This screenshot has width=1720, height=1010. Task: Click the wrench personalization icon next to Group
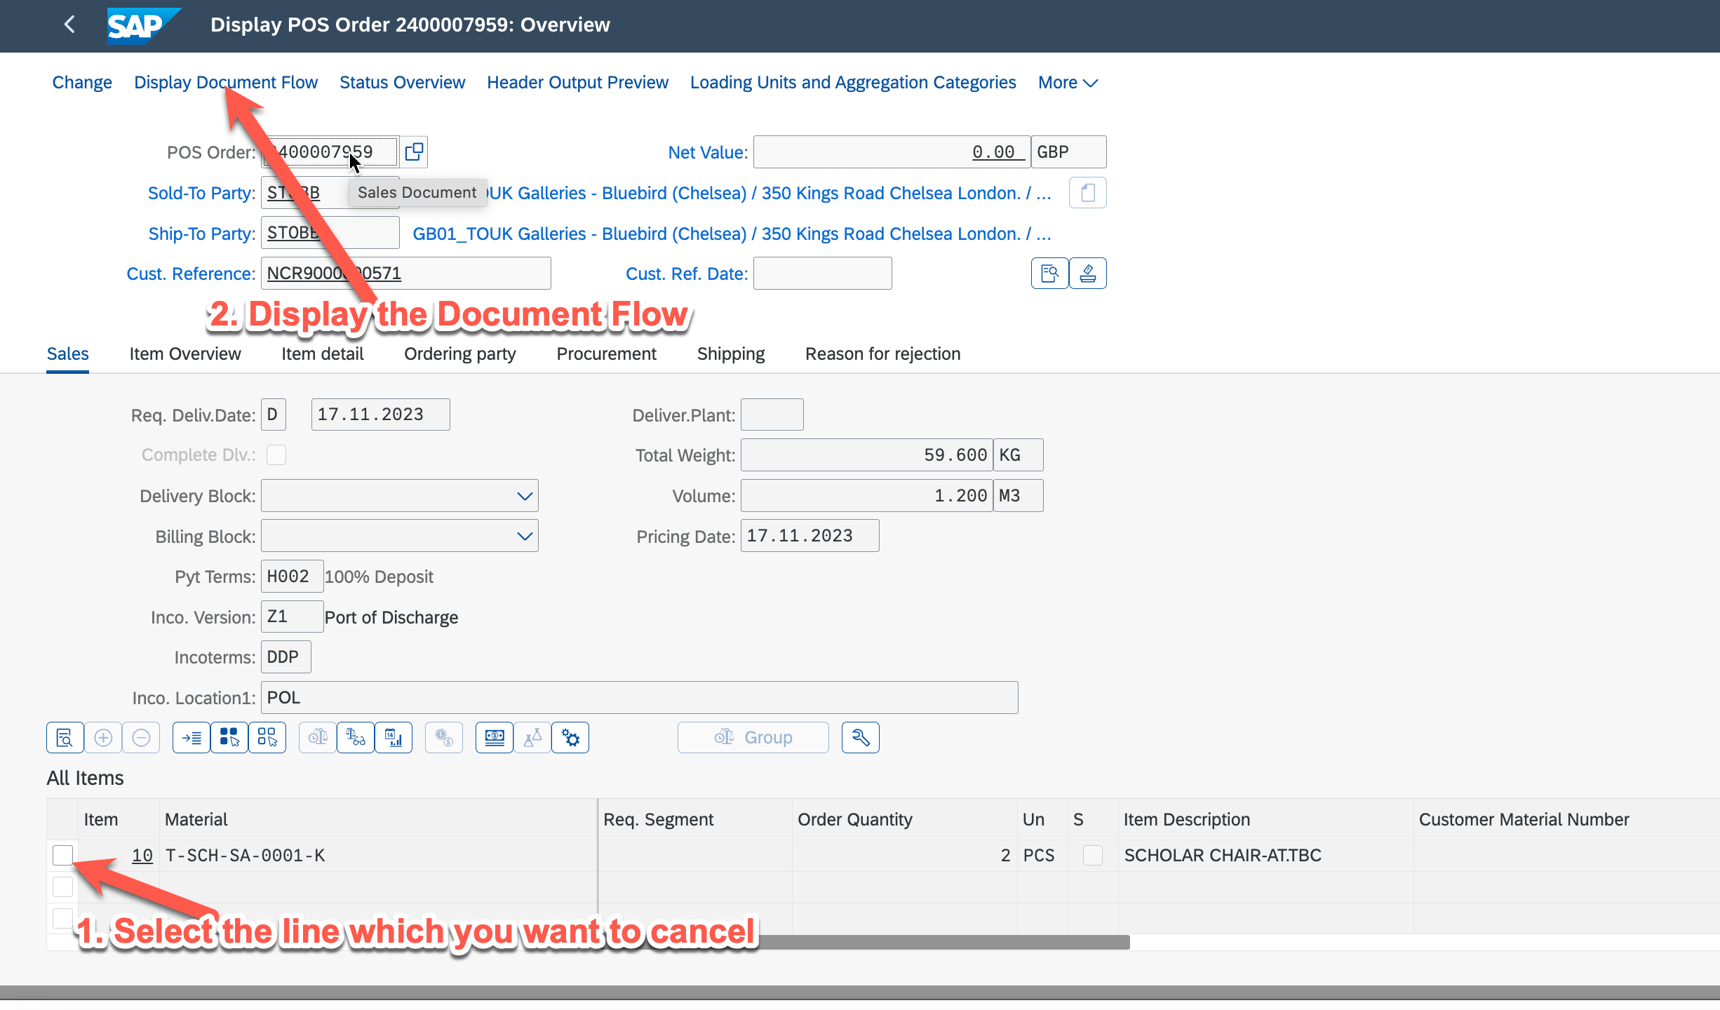point(860,737)
